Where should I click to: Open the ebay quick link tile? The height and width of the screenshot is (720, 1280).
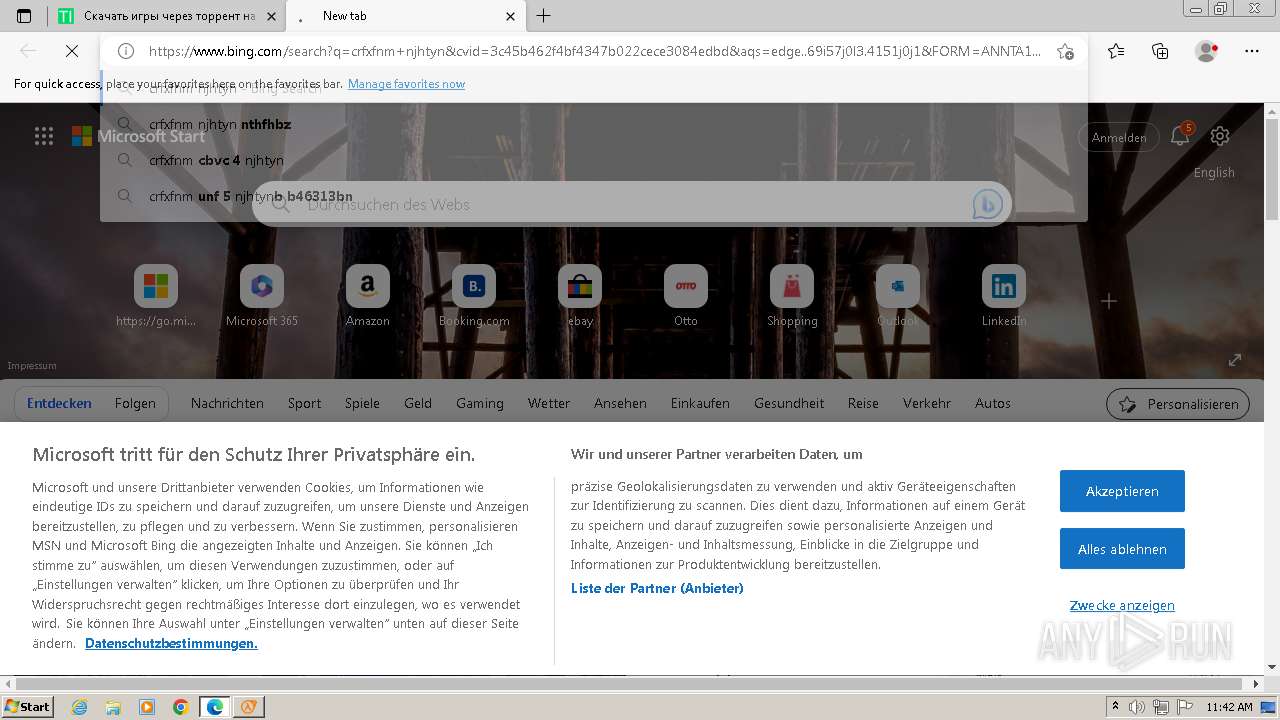pos(580,297)
